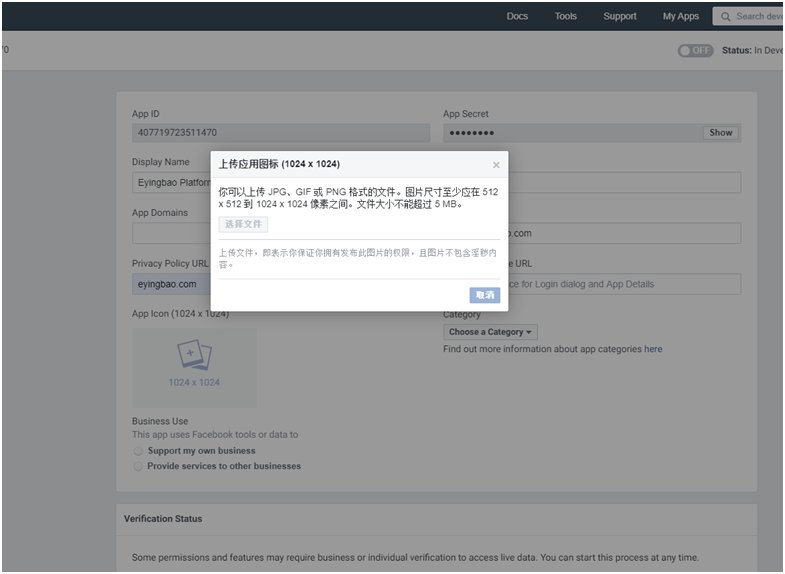Viewport: 785px width, 574px height.
Task: Open the Tools menu item
Action: click(566, 16)
